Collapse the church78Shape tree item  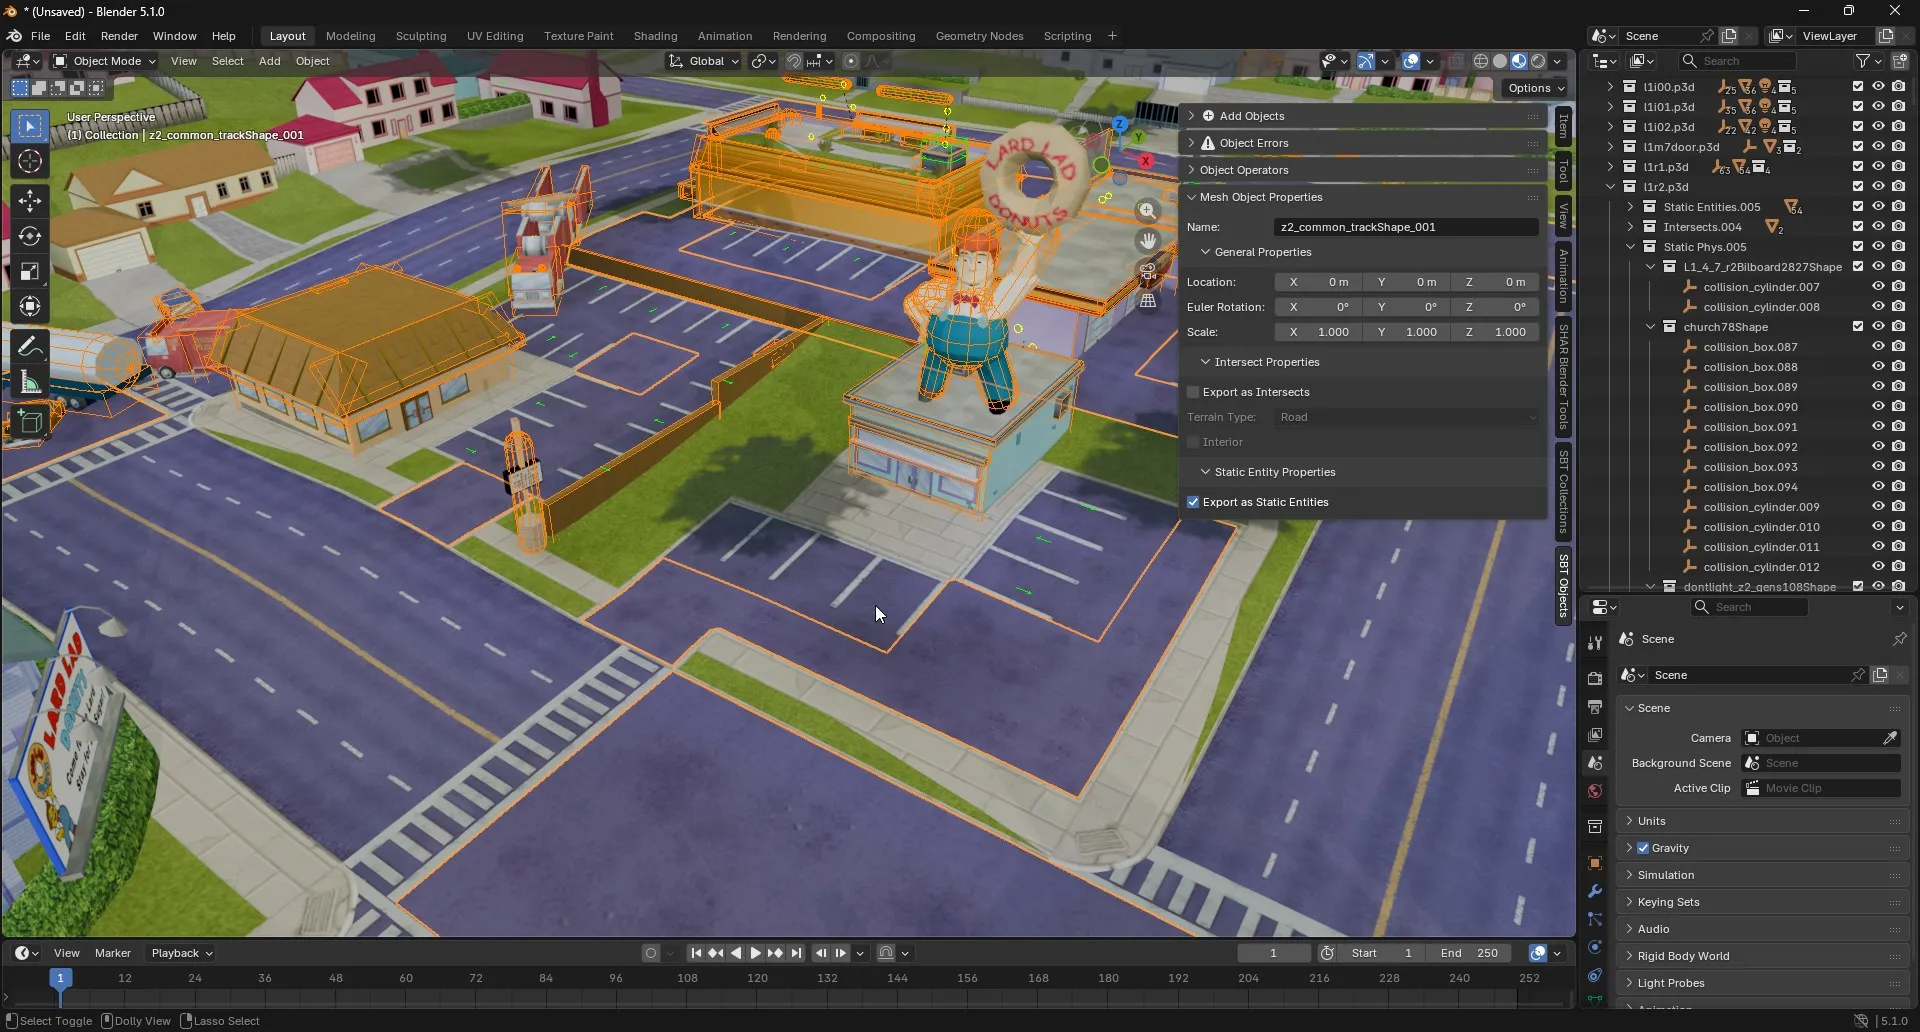pyautogui.click(x=1651, y=327)
